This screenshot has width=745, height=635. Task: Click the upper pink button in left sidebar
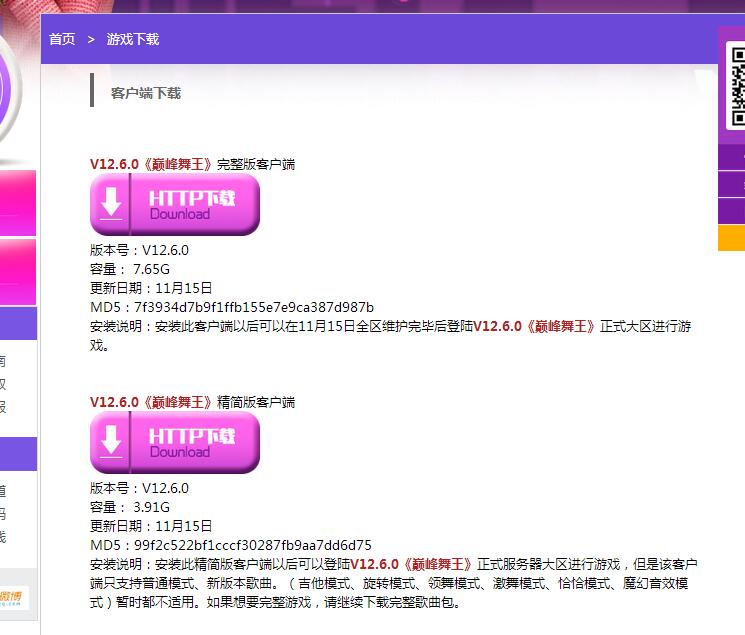[x=17, y=202]
